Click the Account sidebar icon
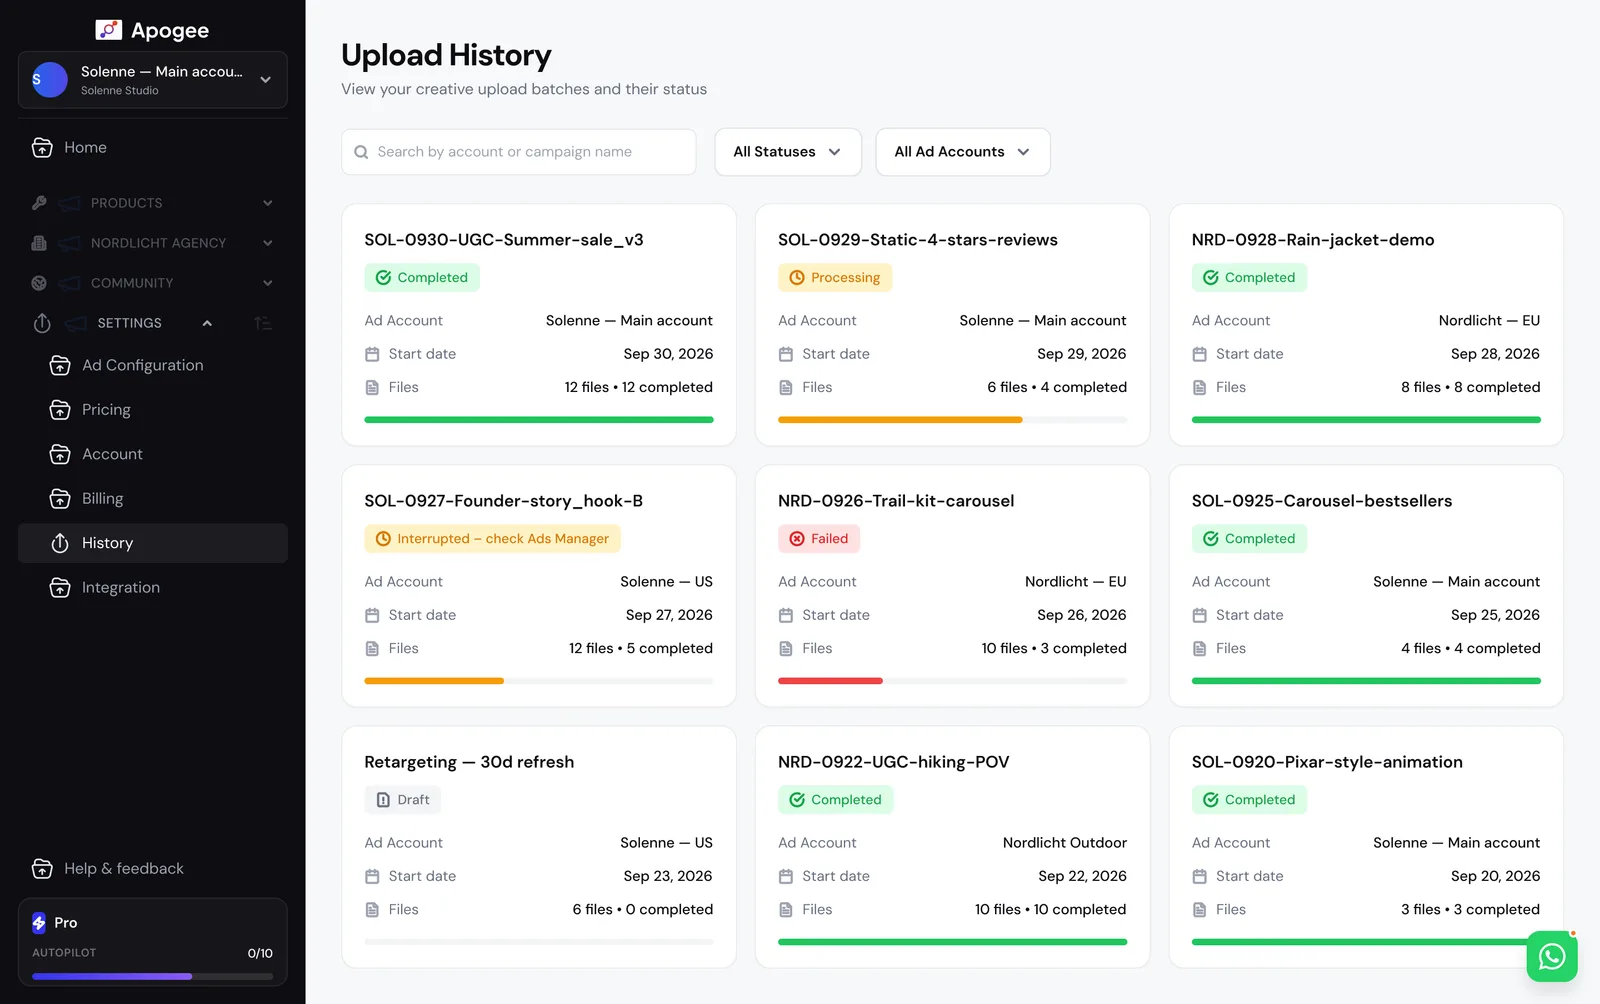Image resolution: width=1600 pixels, height=1004 pixels. 60,454
